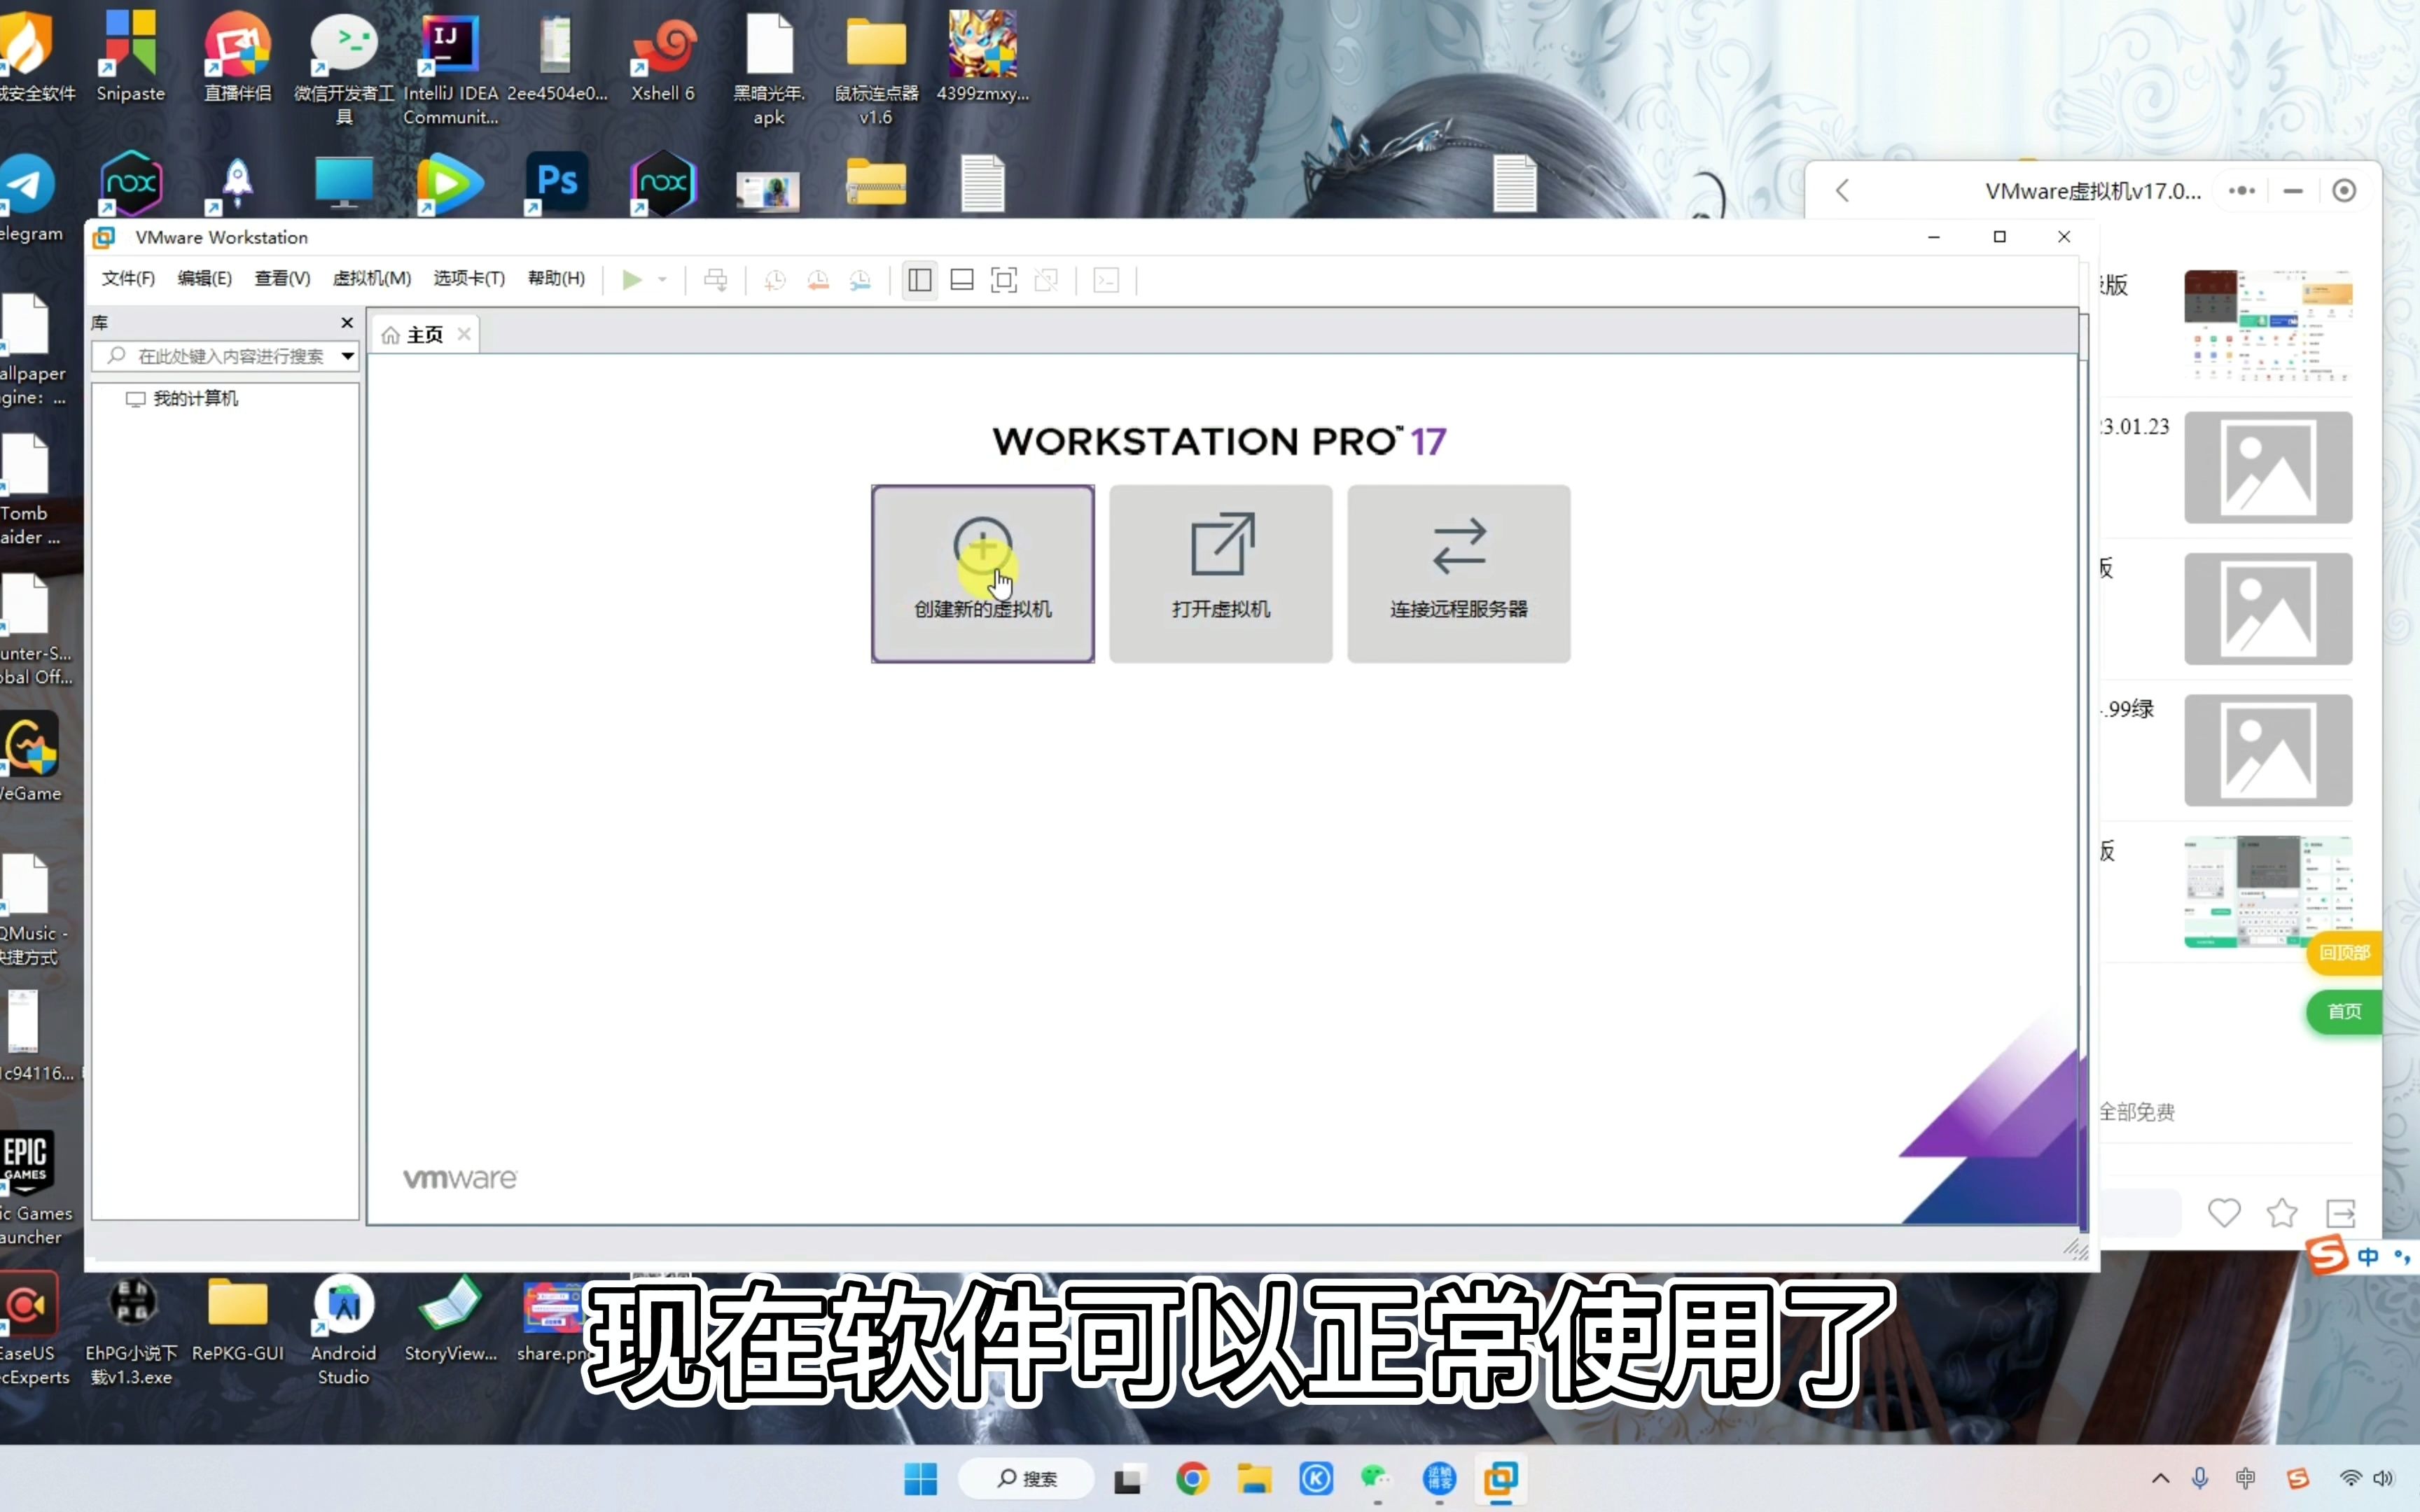Open the 查看(V) menu
This screenshot has height=1512, width=2420.
(x=282, y=278)
